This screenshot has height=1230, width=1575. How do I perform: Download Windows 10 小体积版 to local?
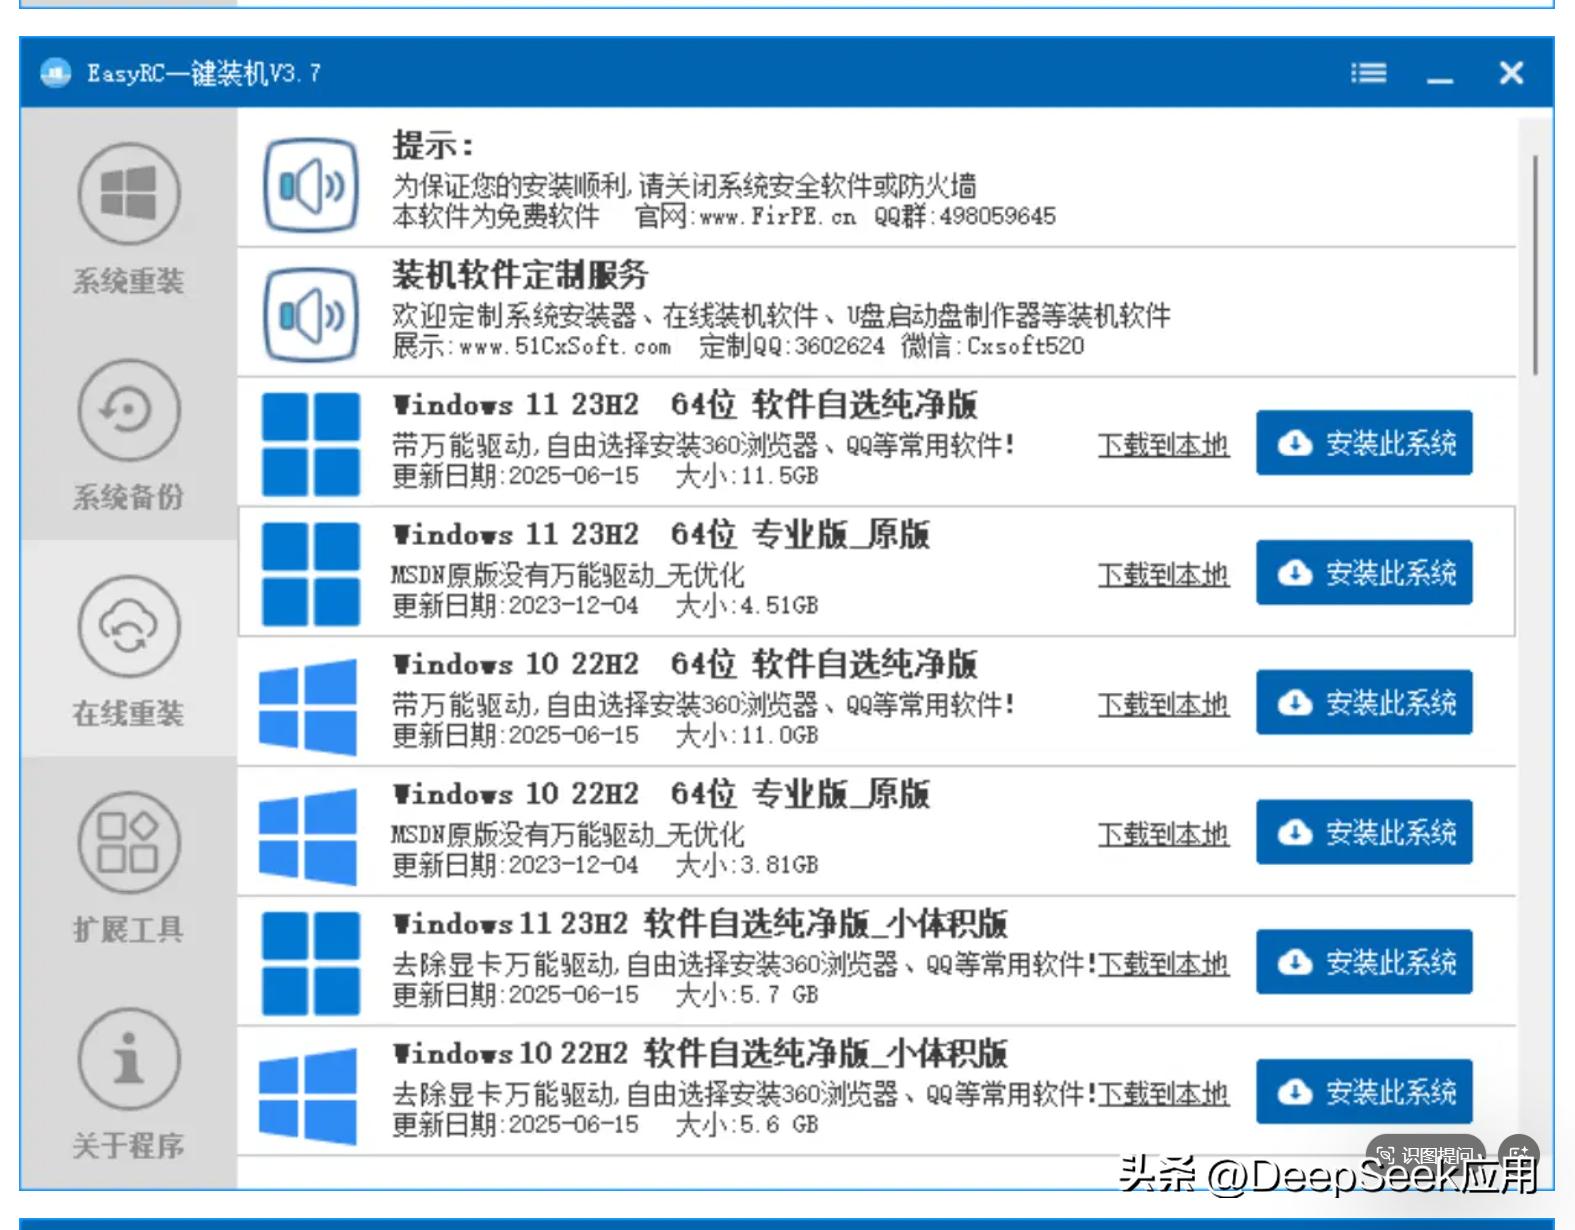[1163, 1094]
